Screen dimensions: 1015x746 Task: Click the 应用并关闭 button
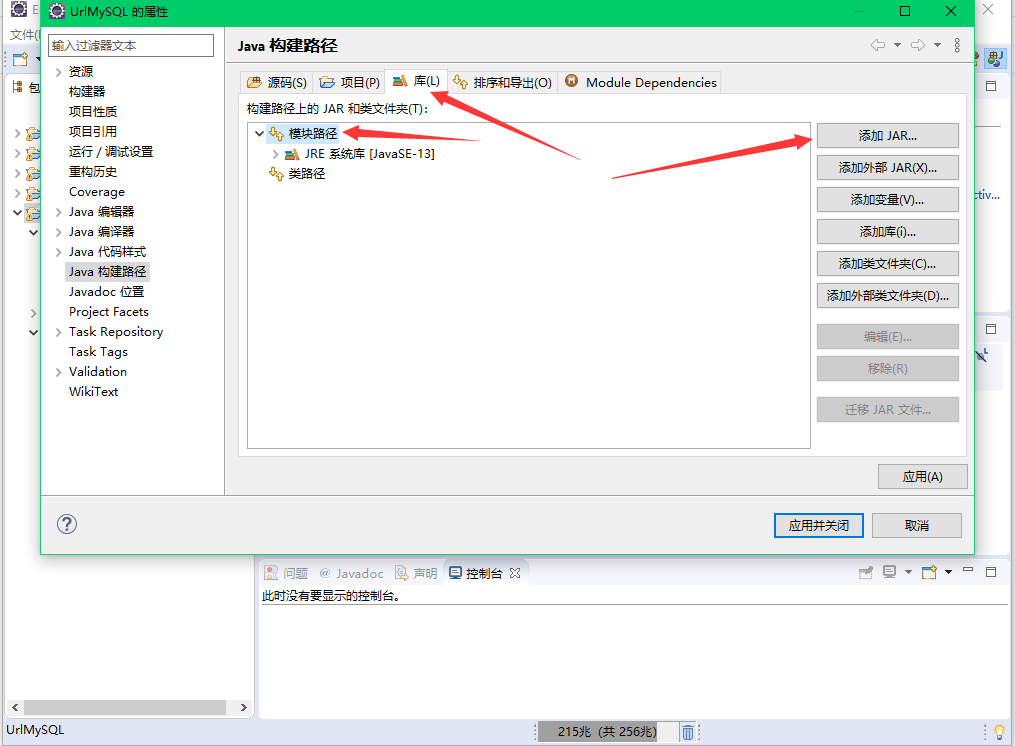coord(818,524)
